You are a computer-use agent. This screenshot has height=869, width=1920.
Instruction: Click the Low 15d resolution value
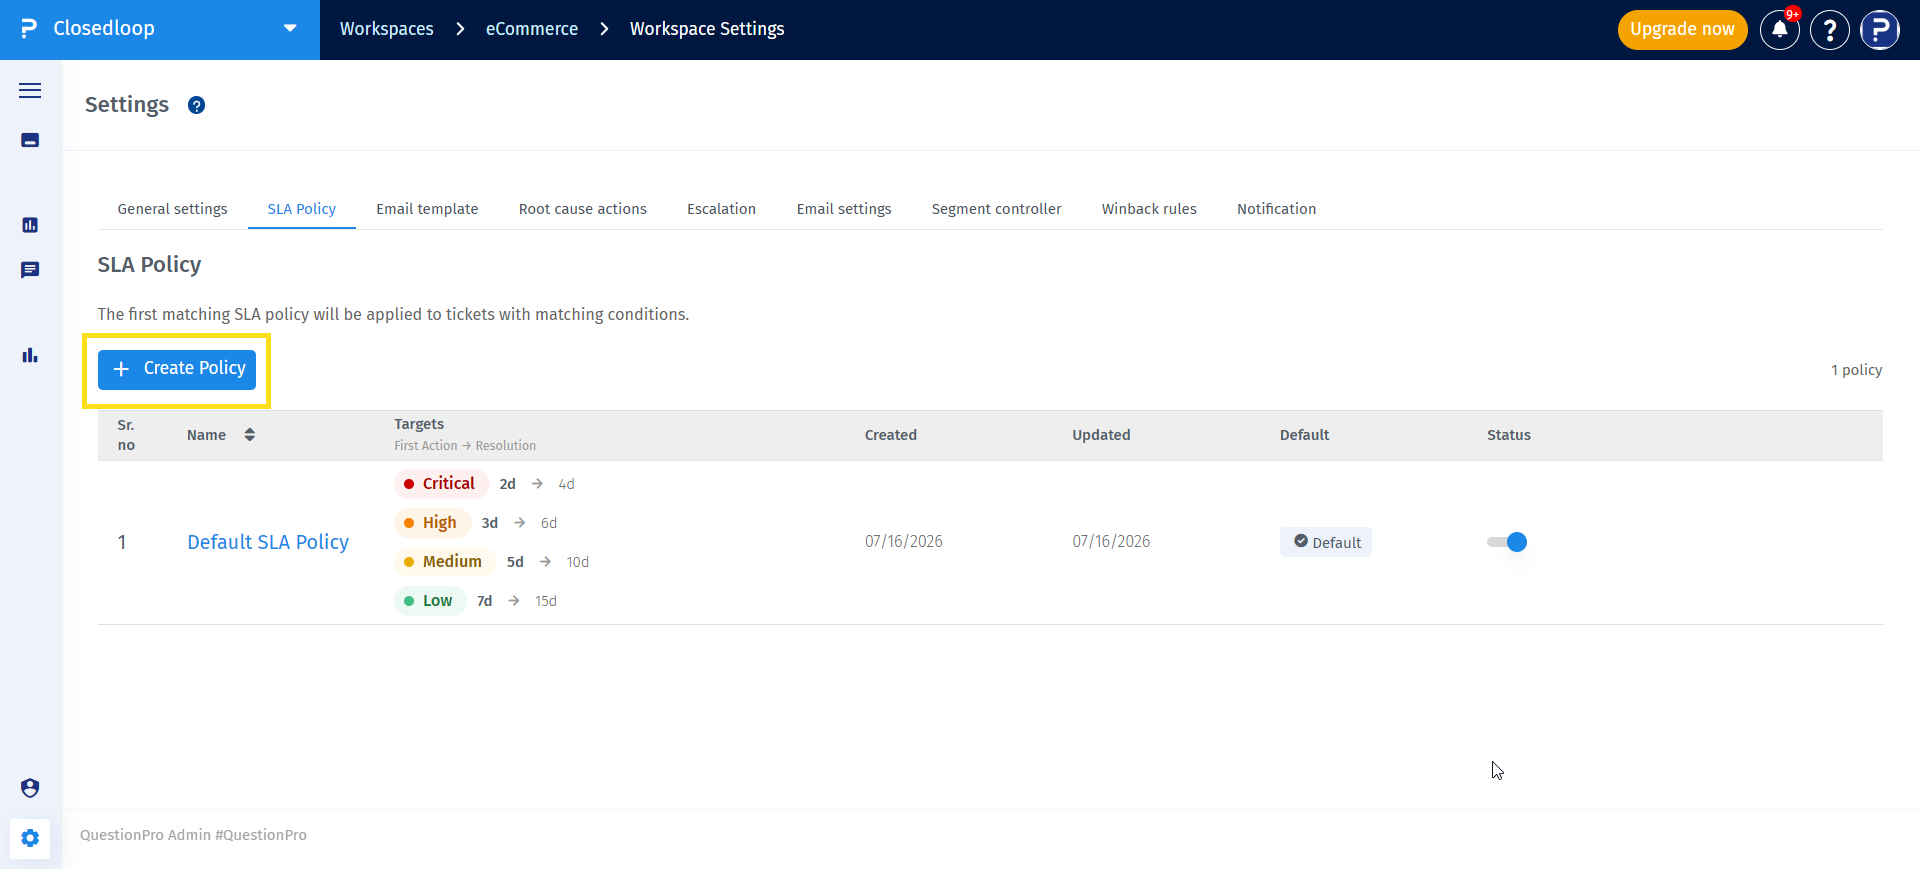point(546,601)
